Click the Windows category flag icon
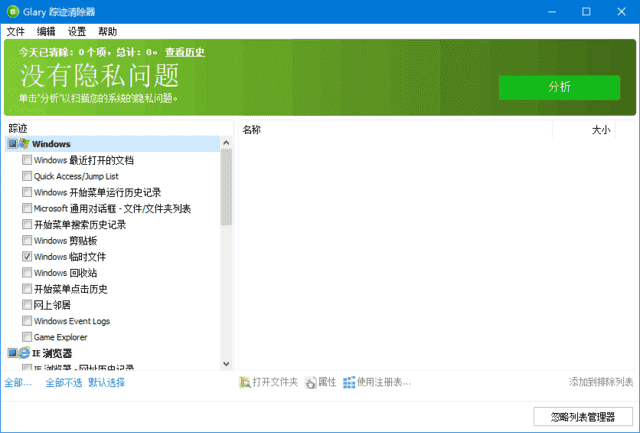The width and height of the screenshot is (640, 433). [24, 144]
